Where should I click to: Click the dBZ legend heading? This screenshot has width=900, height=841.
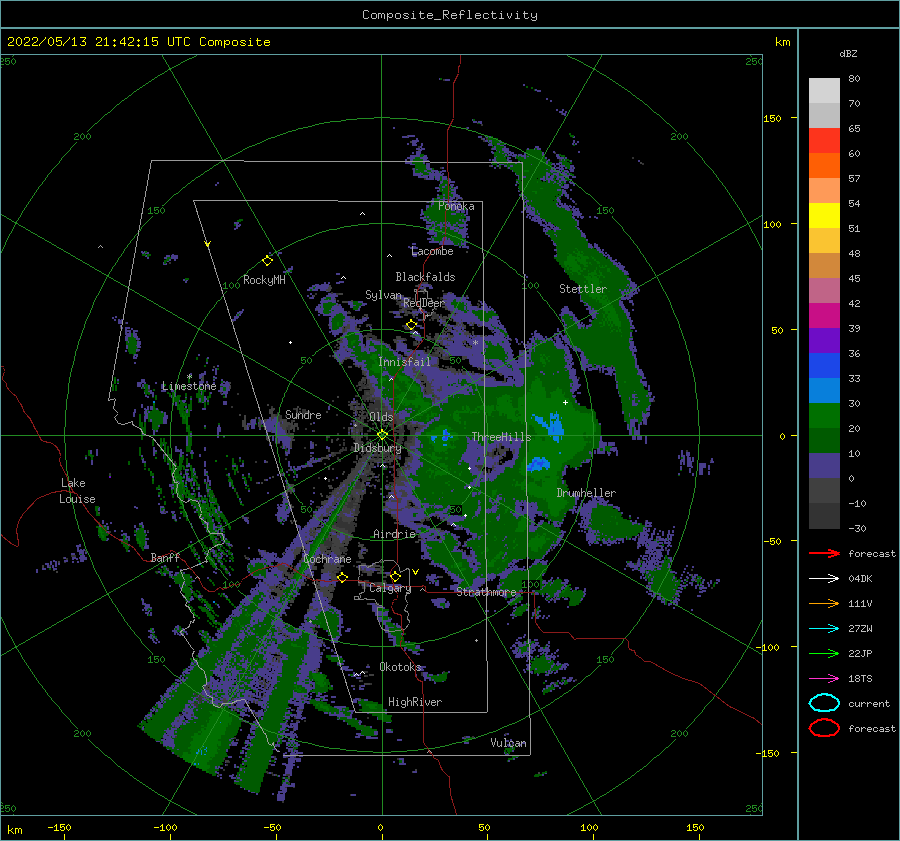point(848,54)
